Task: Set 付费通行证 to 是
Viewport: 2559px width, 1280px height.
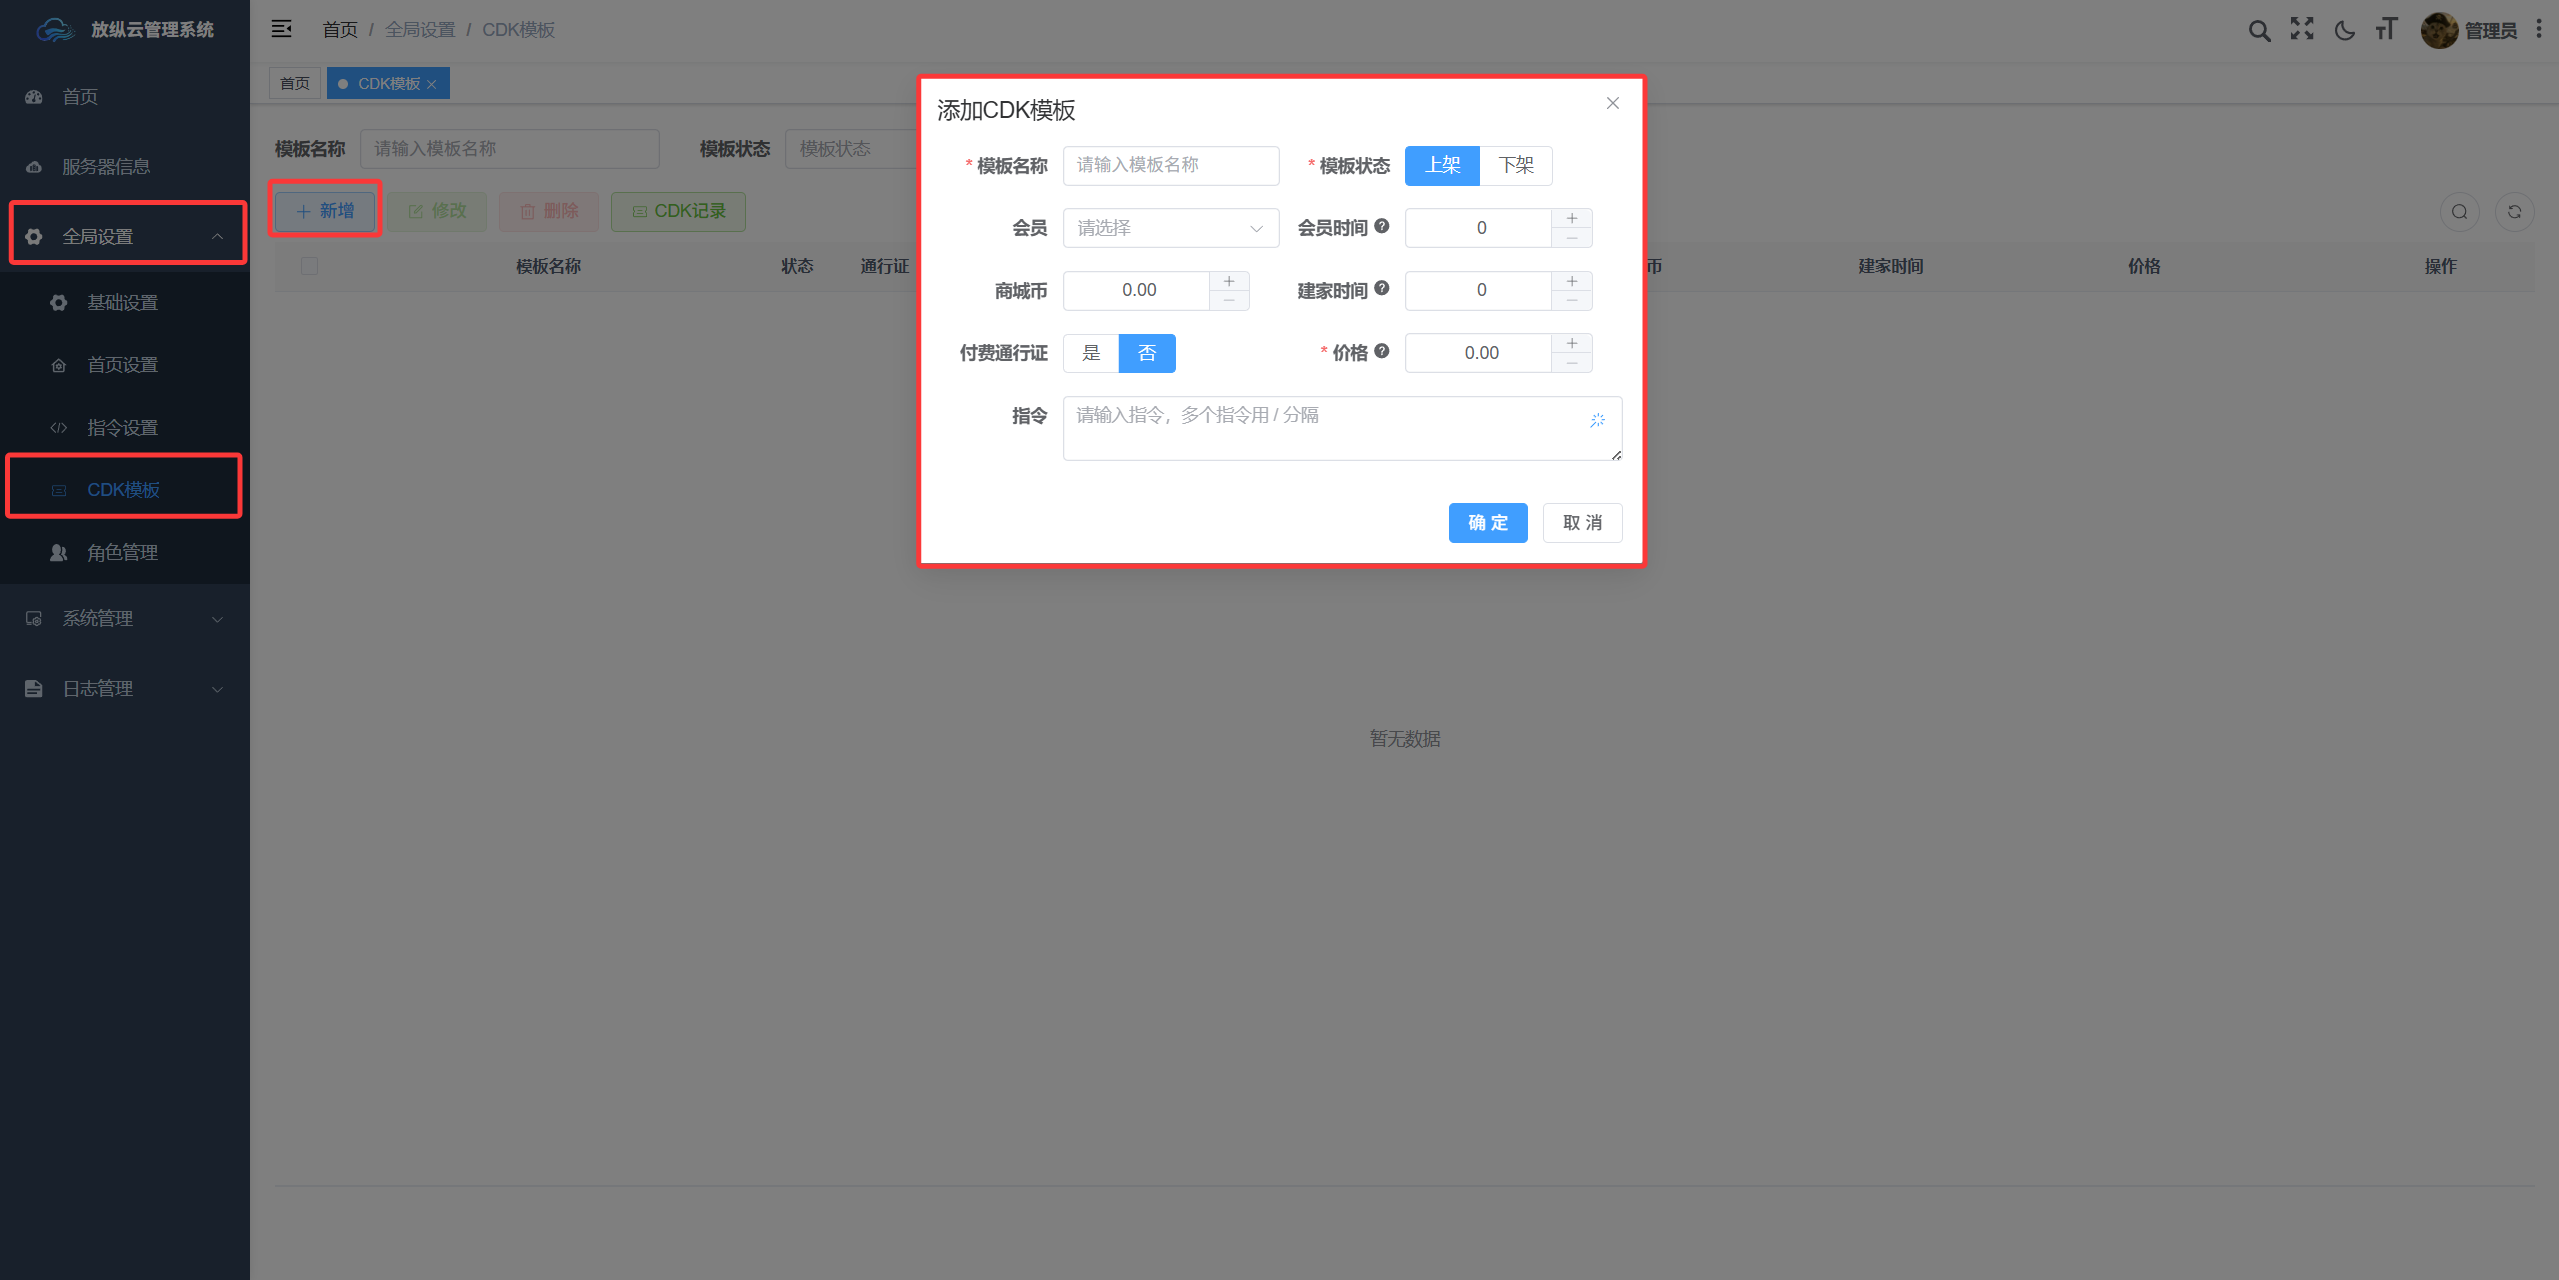Action: pos(1091,353)
